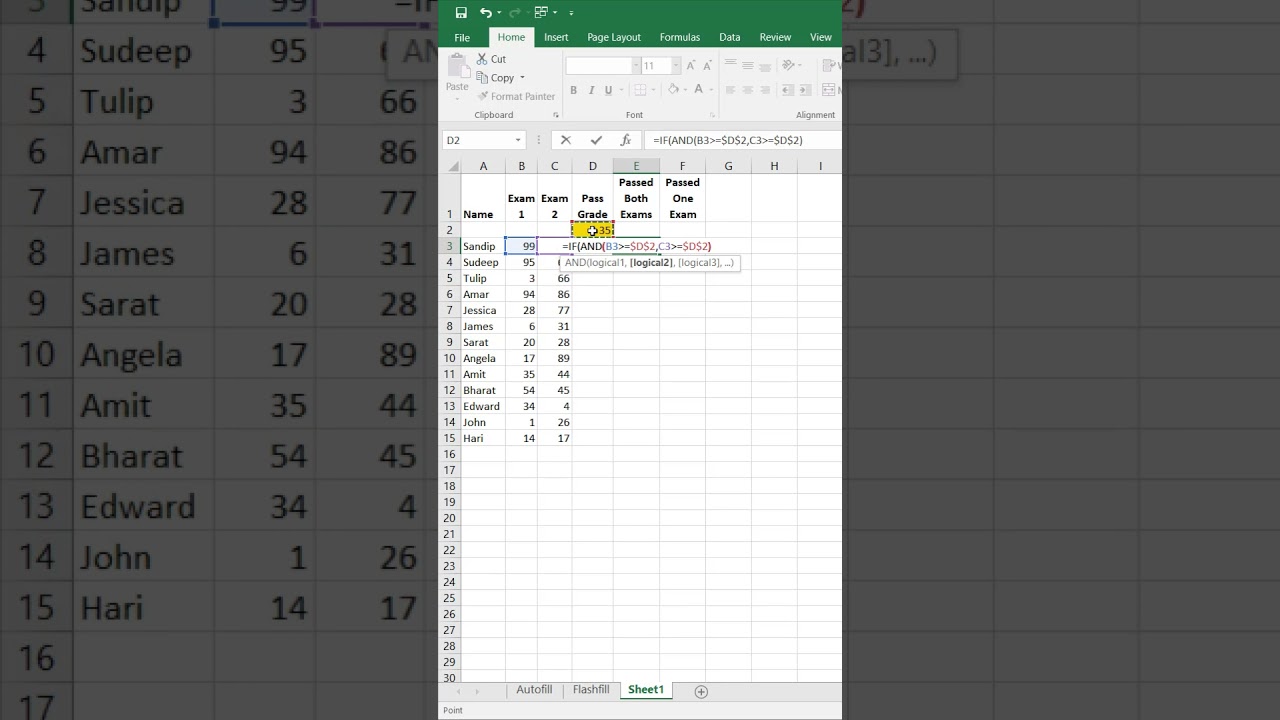This screenshot has width=1280, height=720.
Task: Click the Fill Color paint bucket
Action: click(x=674, y=90)
